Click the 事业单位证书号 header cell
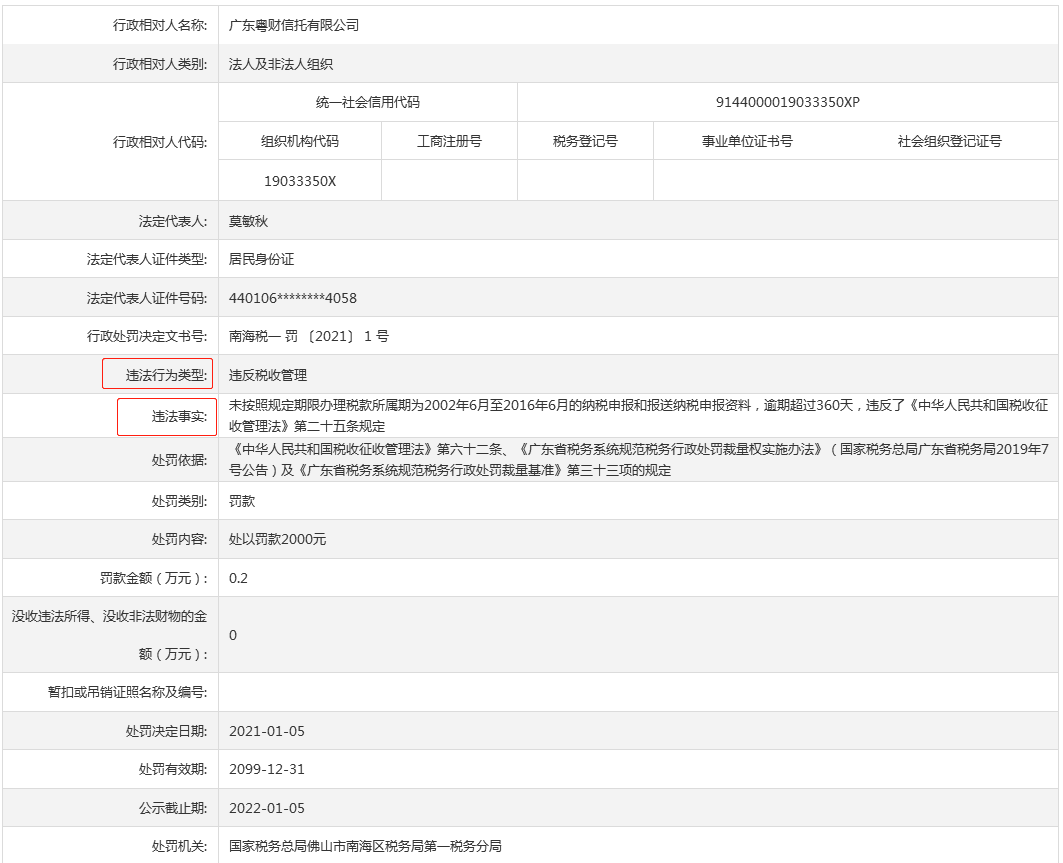 tap(747, 141)
